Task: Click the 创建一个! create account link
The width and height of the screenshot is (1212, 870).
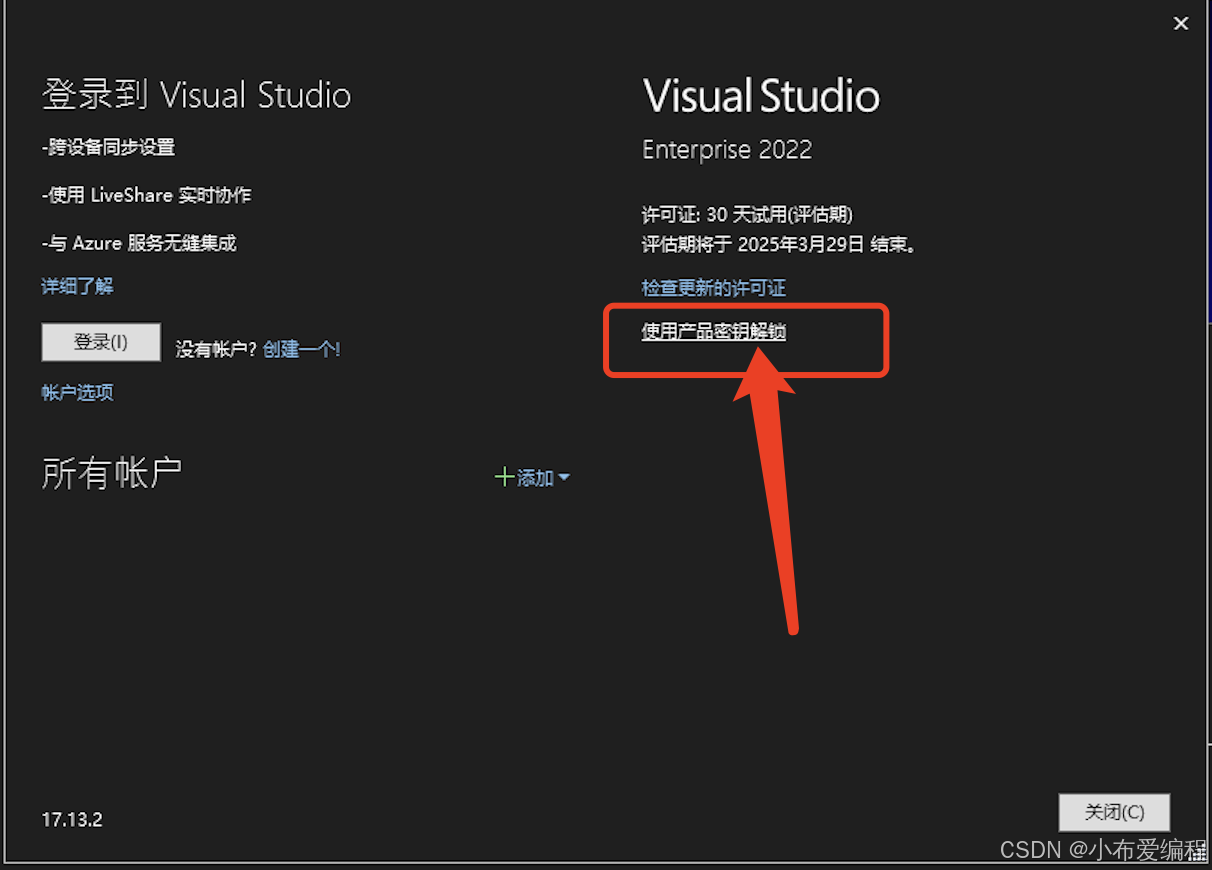Action: tap(302, 349)
